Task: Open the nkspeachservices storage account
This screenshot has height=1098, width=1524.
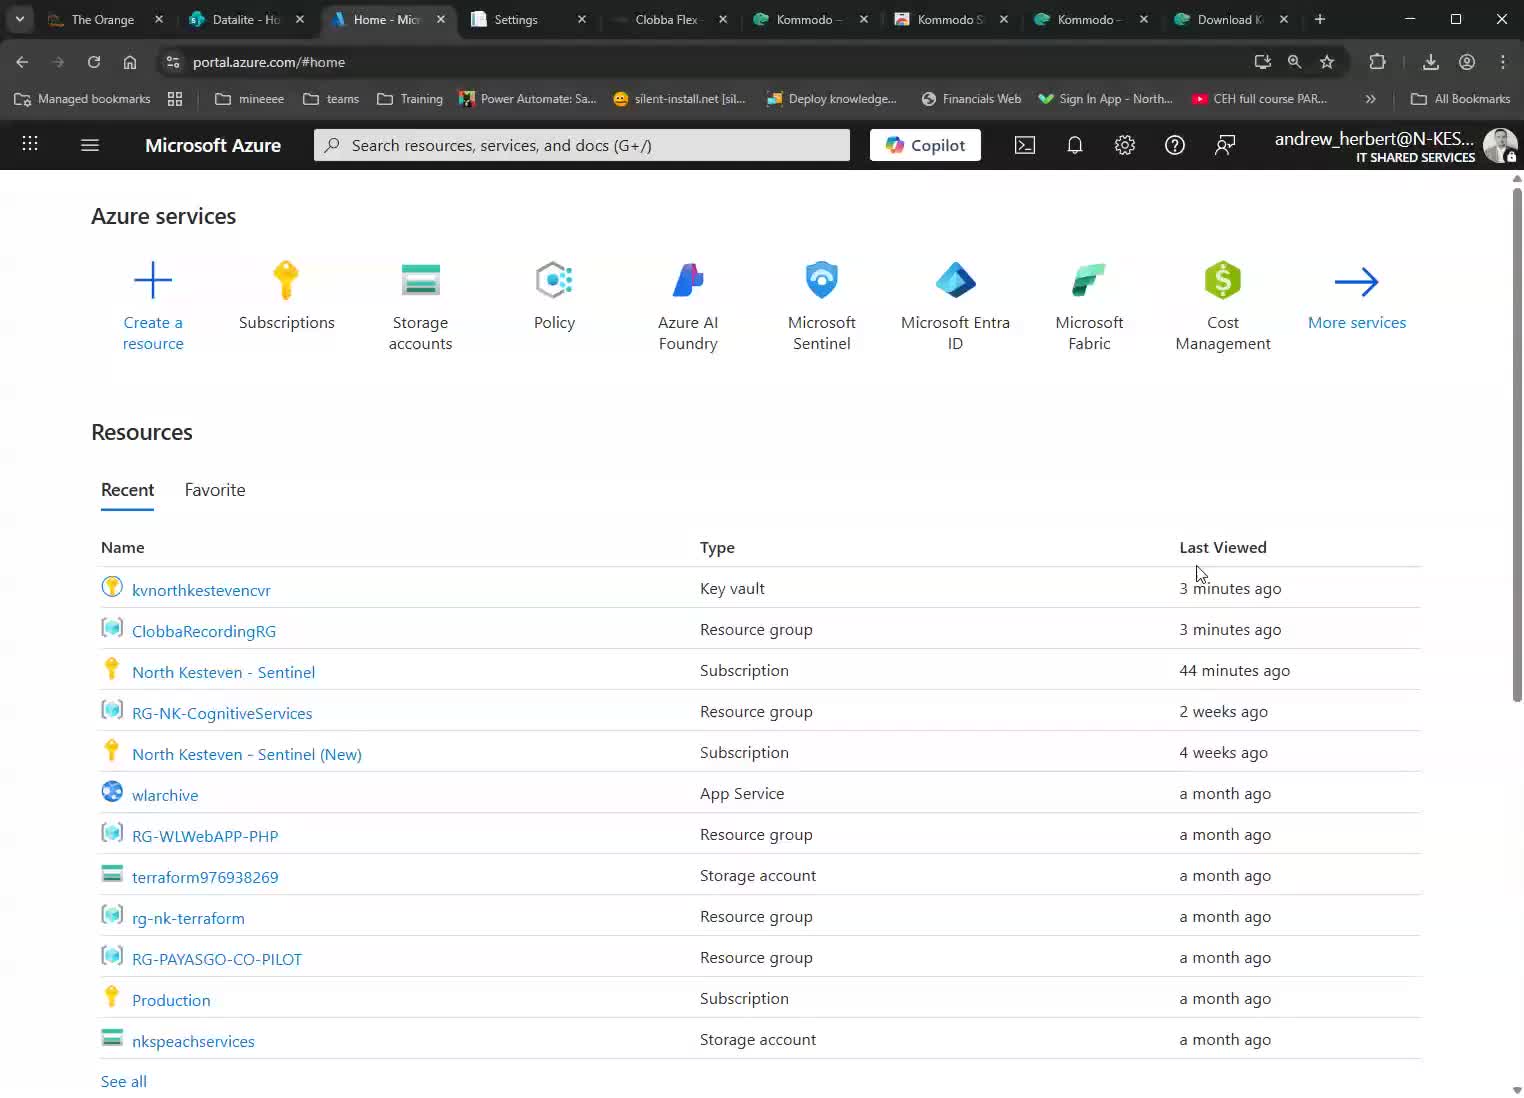Action: pos(193,1041)
